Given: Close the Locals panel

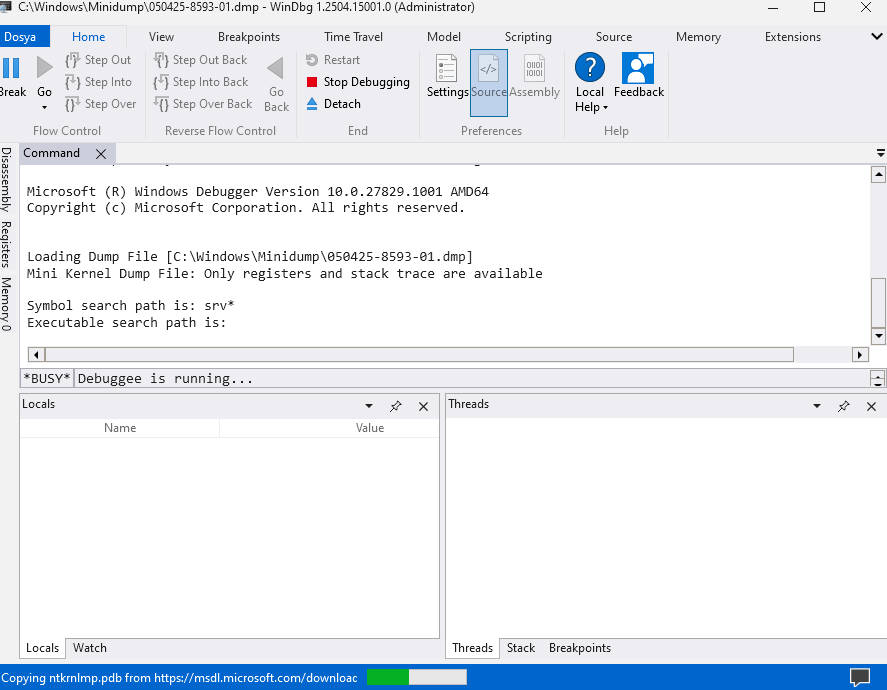Looking at the screenshot, I should pos(423,406).
